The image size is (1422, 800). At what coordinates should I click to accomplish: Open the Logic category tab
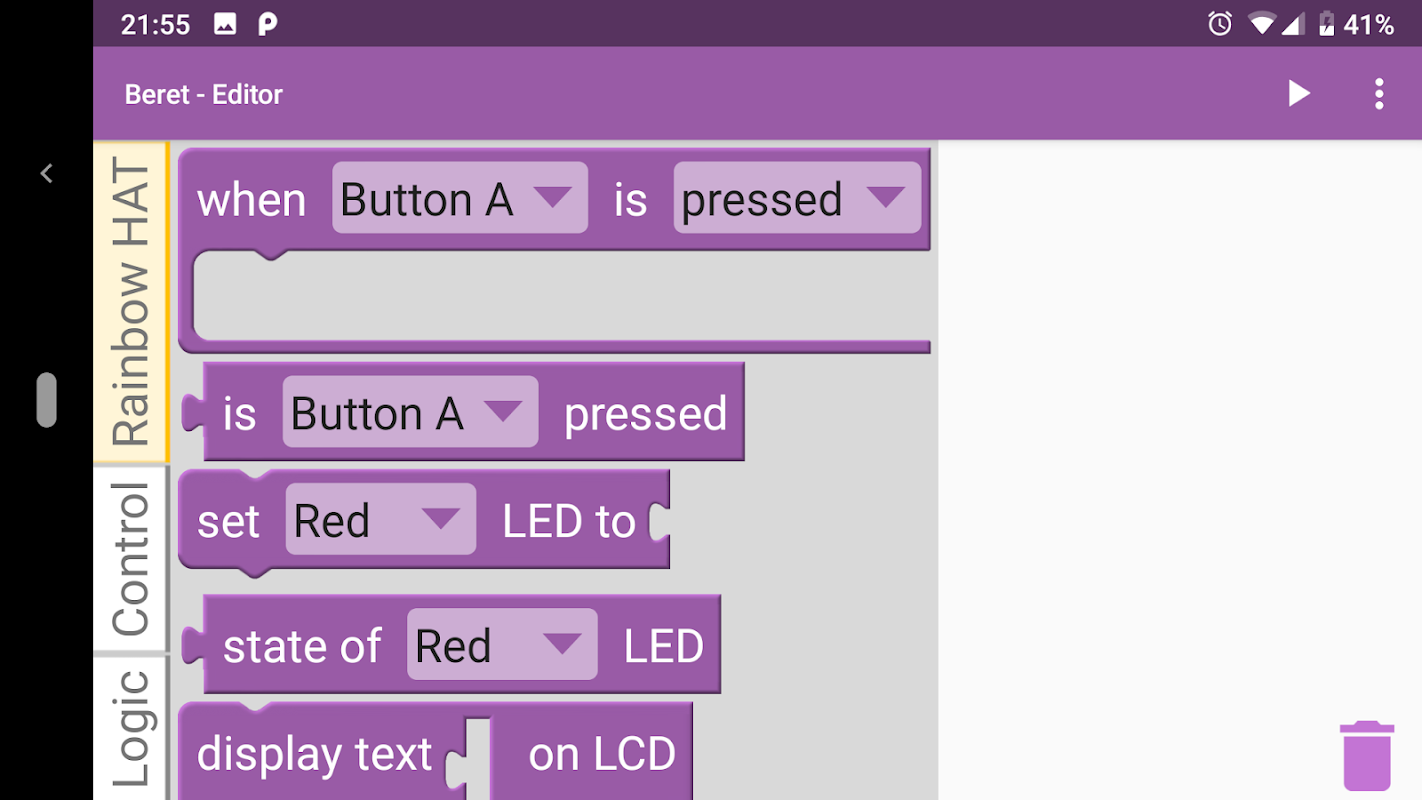pyautogui.click(x=131, y=728)
